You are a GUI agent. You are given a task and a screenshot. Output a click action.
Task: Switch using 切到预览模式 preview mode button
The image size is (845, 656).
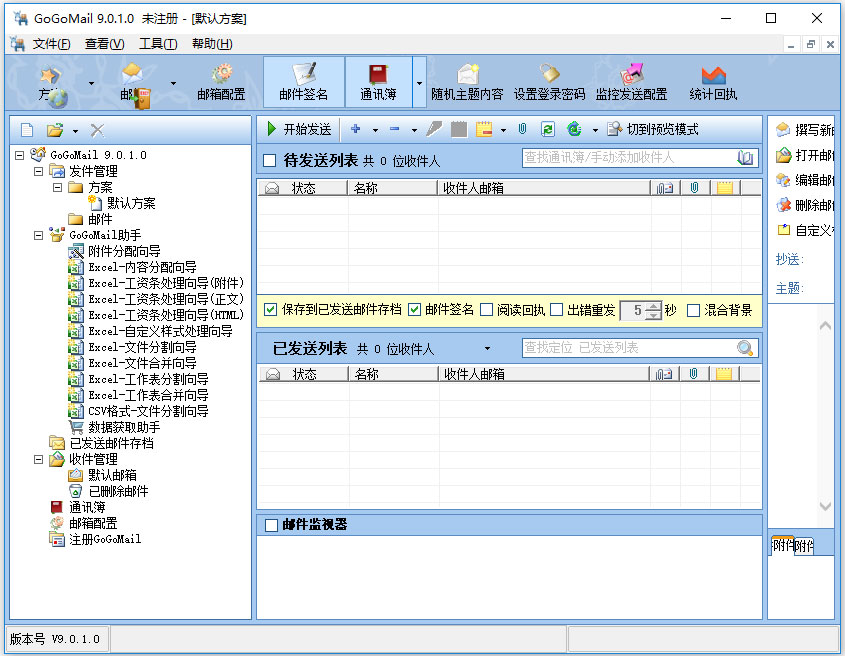pos(652,129)
